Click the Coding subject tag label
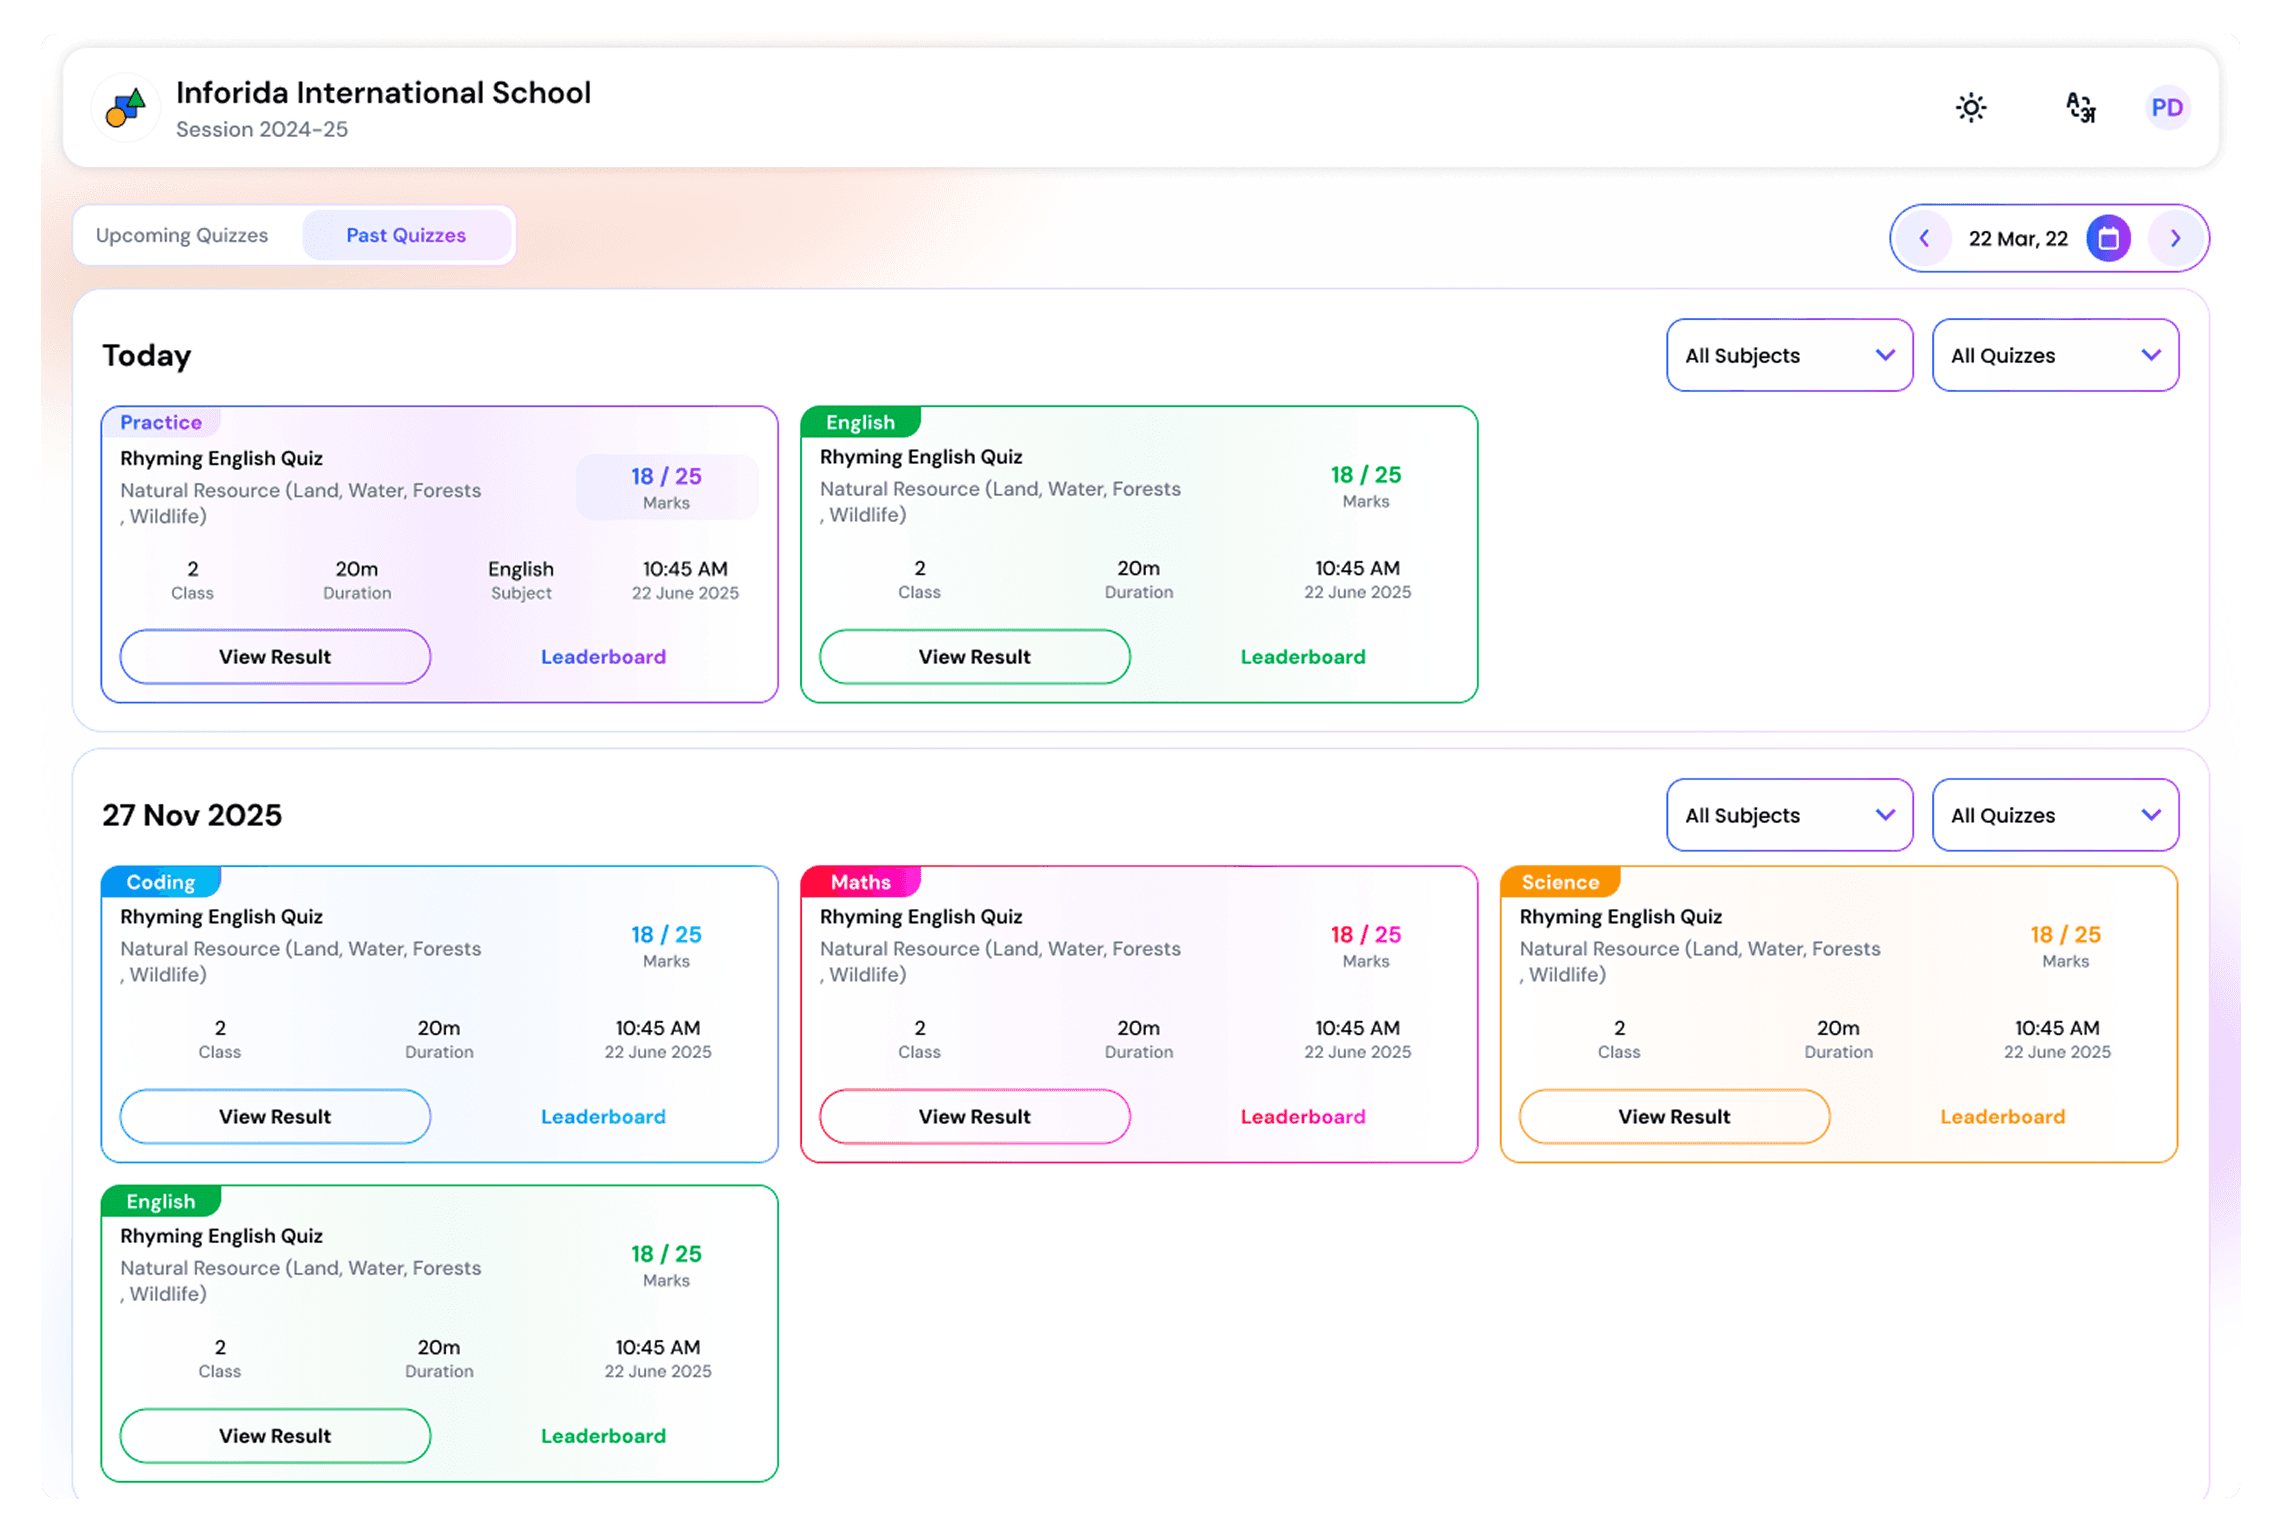 (x=160, y=882)
